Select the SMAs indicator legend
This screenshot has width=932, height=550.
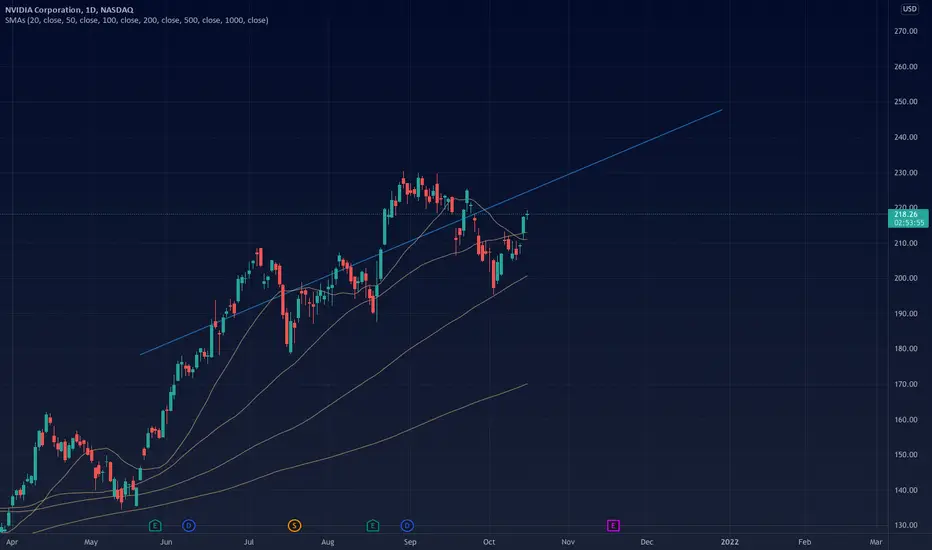[x=137, y=20]
